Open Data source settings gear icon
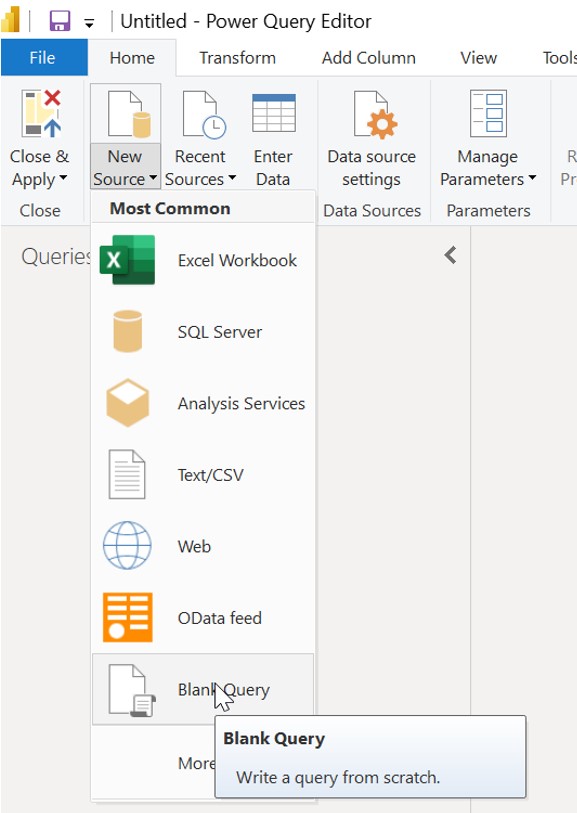This screenshot has height=813, width=577. pos(375,115)
